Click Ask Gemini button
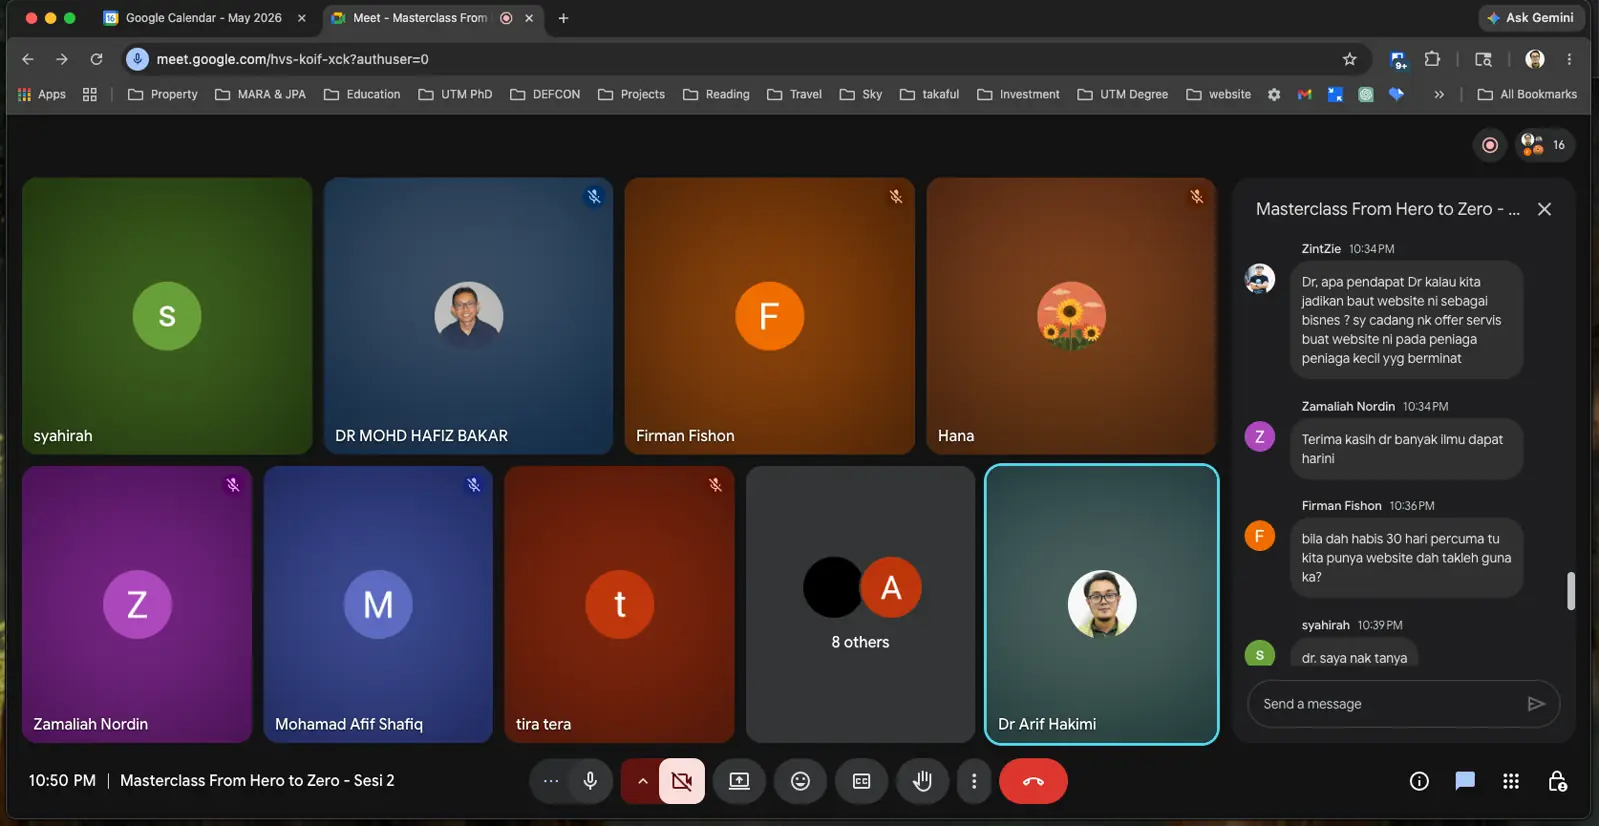 [1530, 18]
